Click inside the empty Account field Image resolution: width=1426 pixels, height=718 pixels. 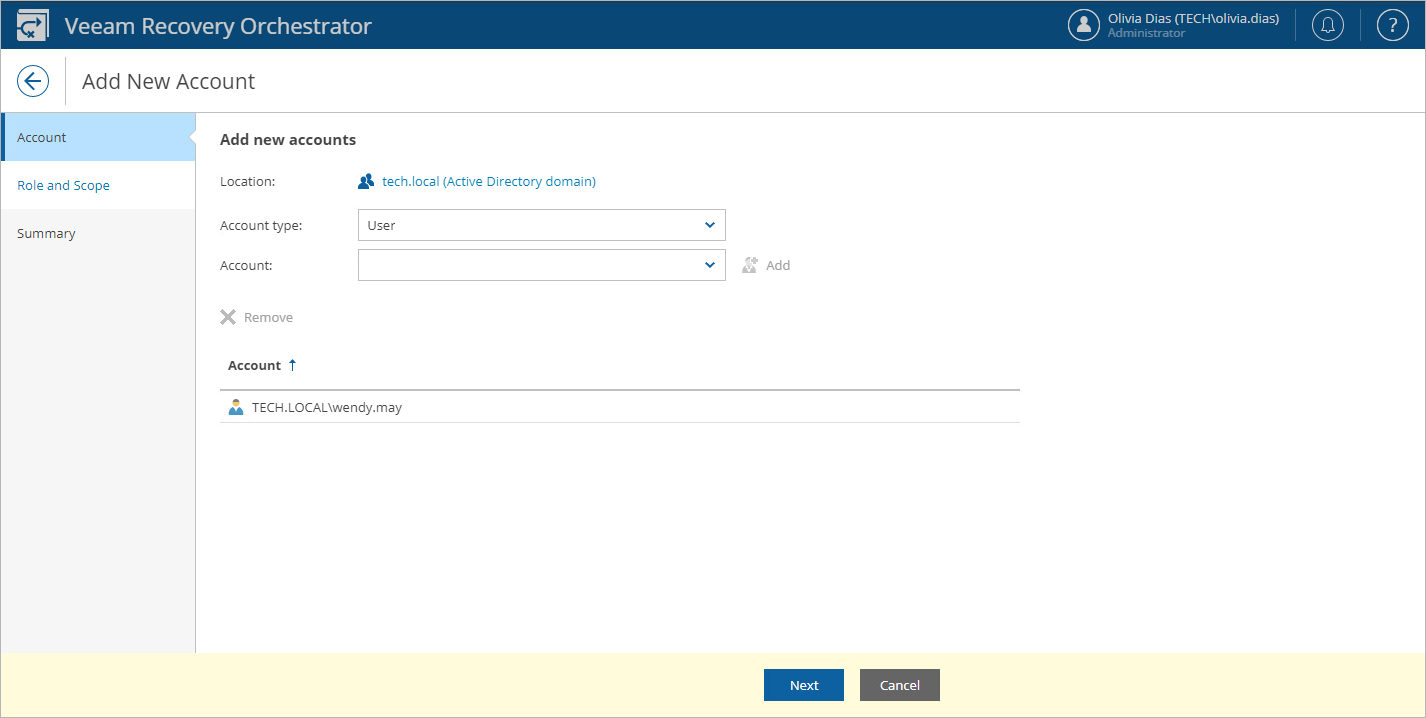(530, 264)
